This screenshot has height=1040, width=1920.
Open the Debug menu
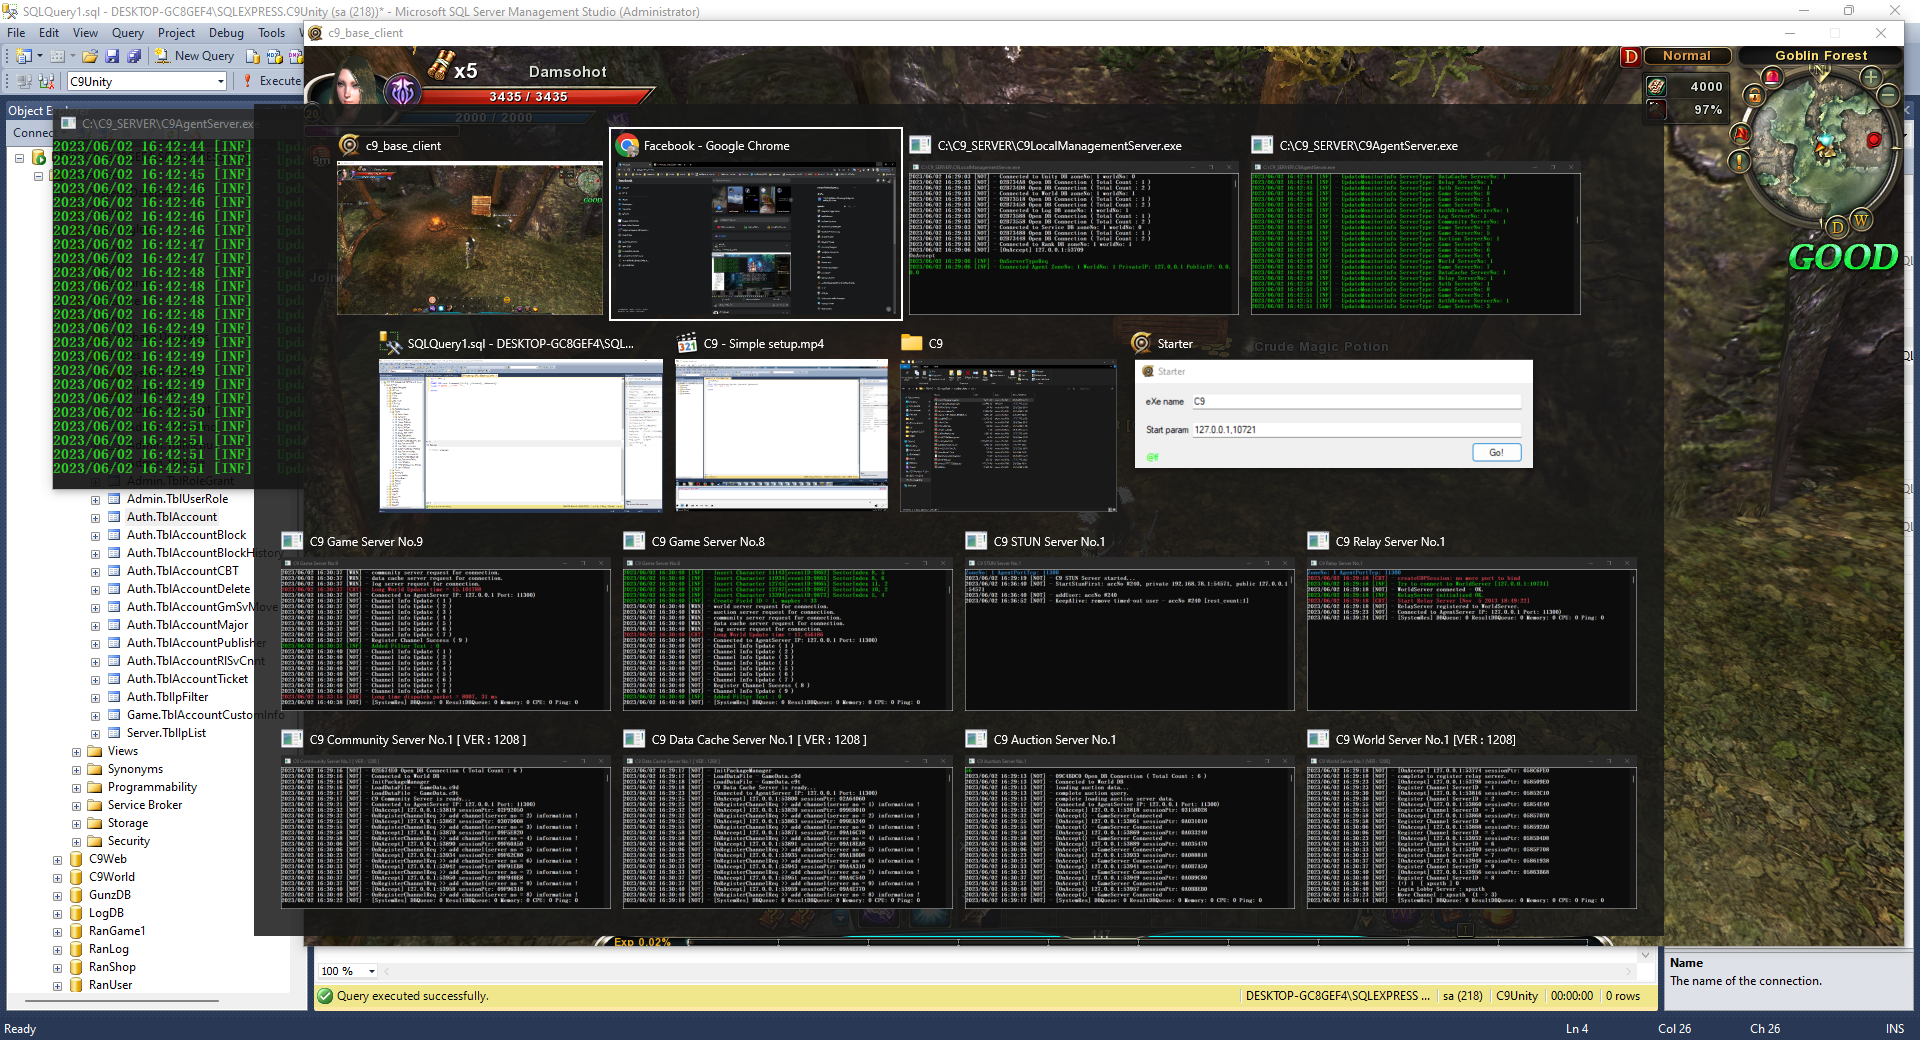226,33
